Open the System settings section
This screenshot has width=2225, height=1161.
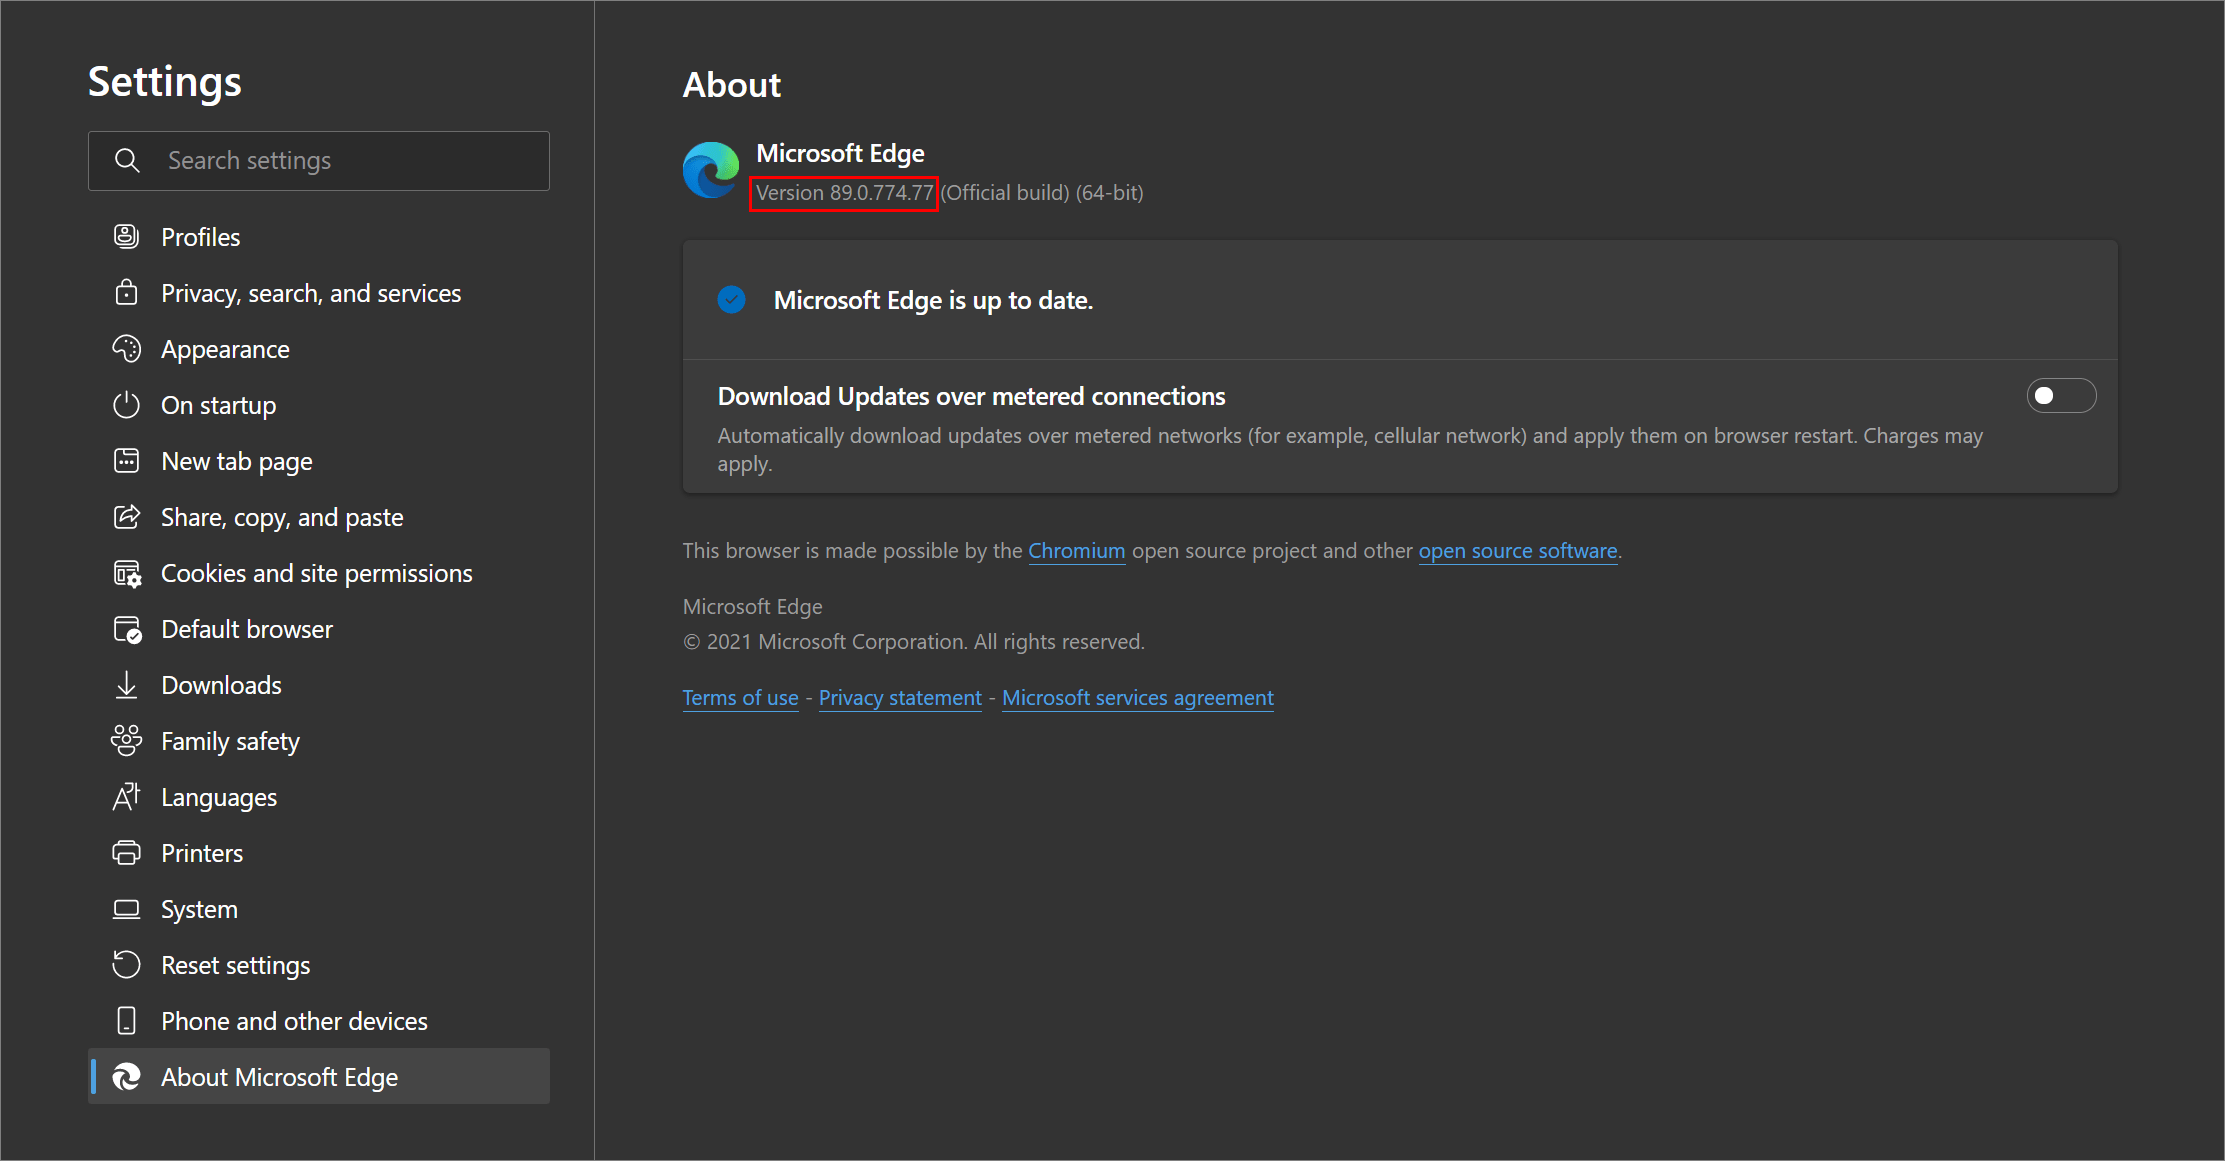pyautogui.click(x=201, y=908)
